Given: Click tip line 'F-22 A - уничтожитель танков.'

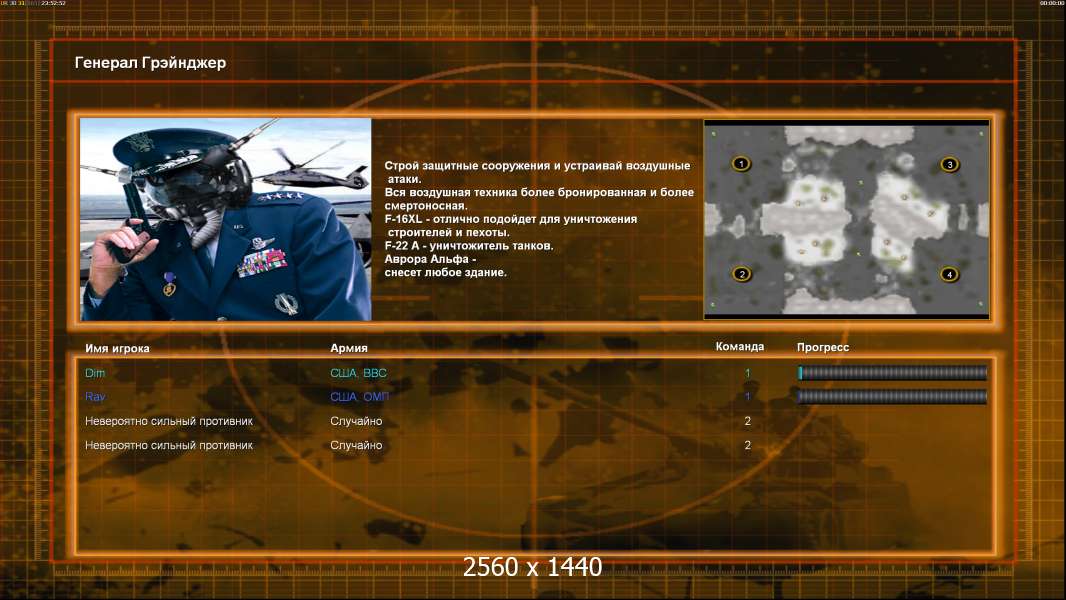Looking at the screenshot, I should 469,246.
